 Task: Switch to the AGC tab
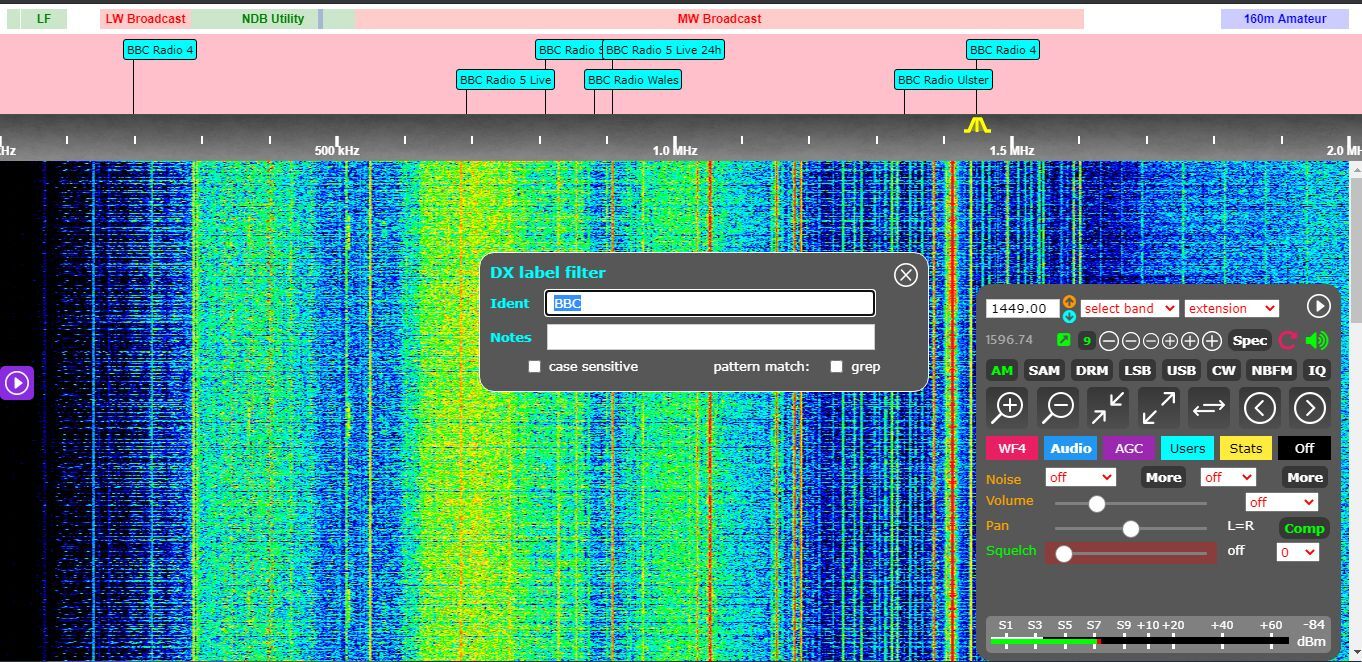[1128, 448]
